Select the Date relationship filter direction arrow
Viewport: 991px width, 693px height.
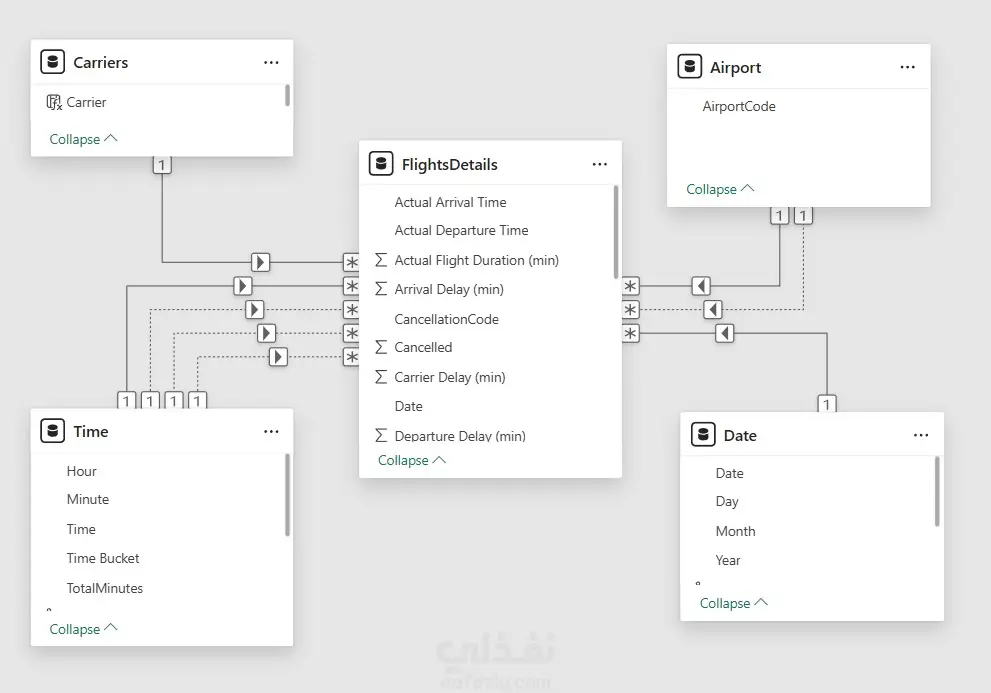724,333
